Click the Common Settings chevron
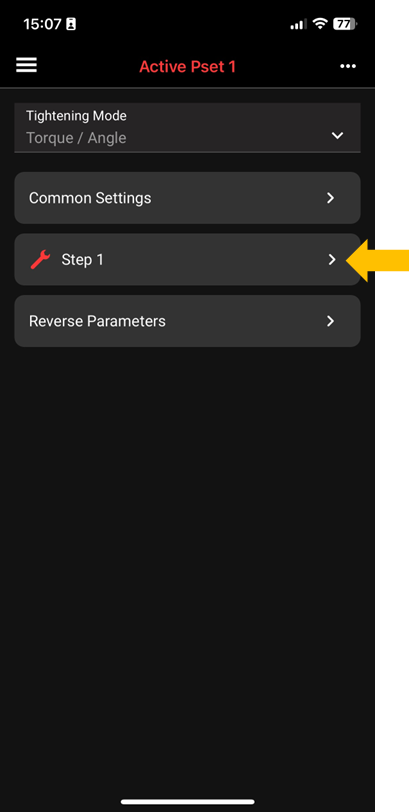409x812 pixels. 331,198
